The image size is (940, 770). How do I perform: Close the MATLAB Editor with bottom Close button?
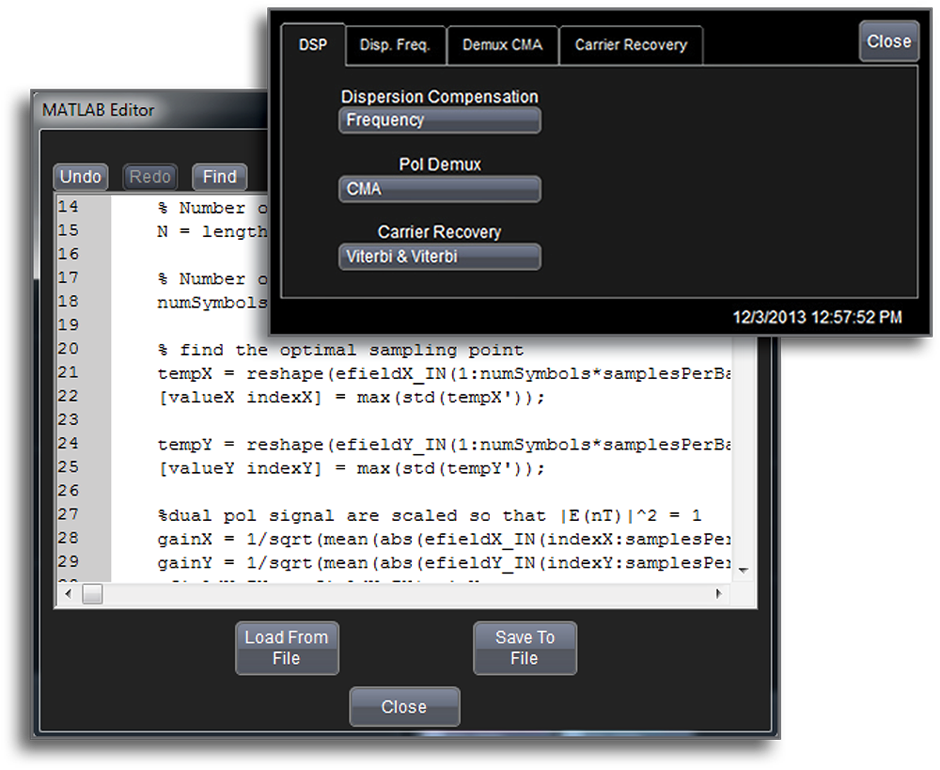pos(404,707)
